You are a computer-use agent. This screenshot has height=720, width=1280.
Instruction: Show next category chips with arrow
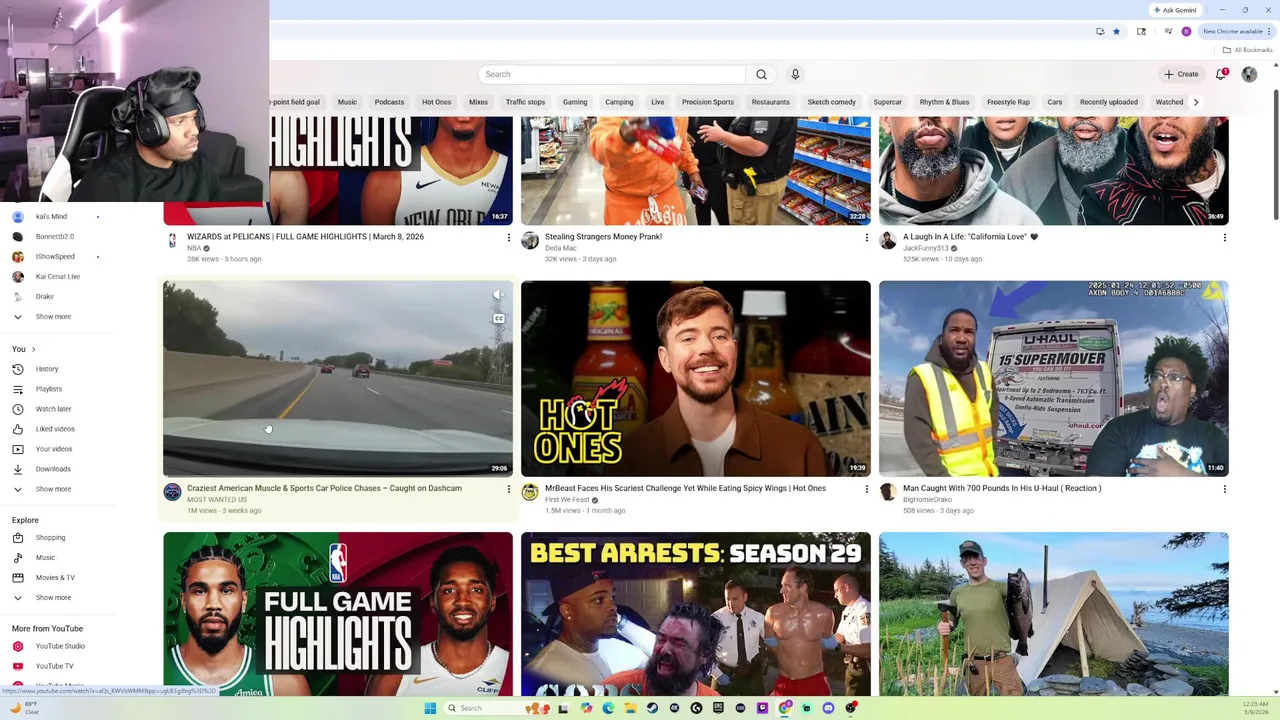click(x=1195, y=102)
